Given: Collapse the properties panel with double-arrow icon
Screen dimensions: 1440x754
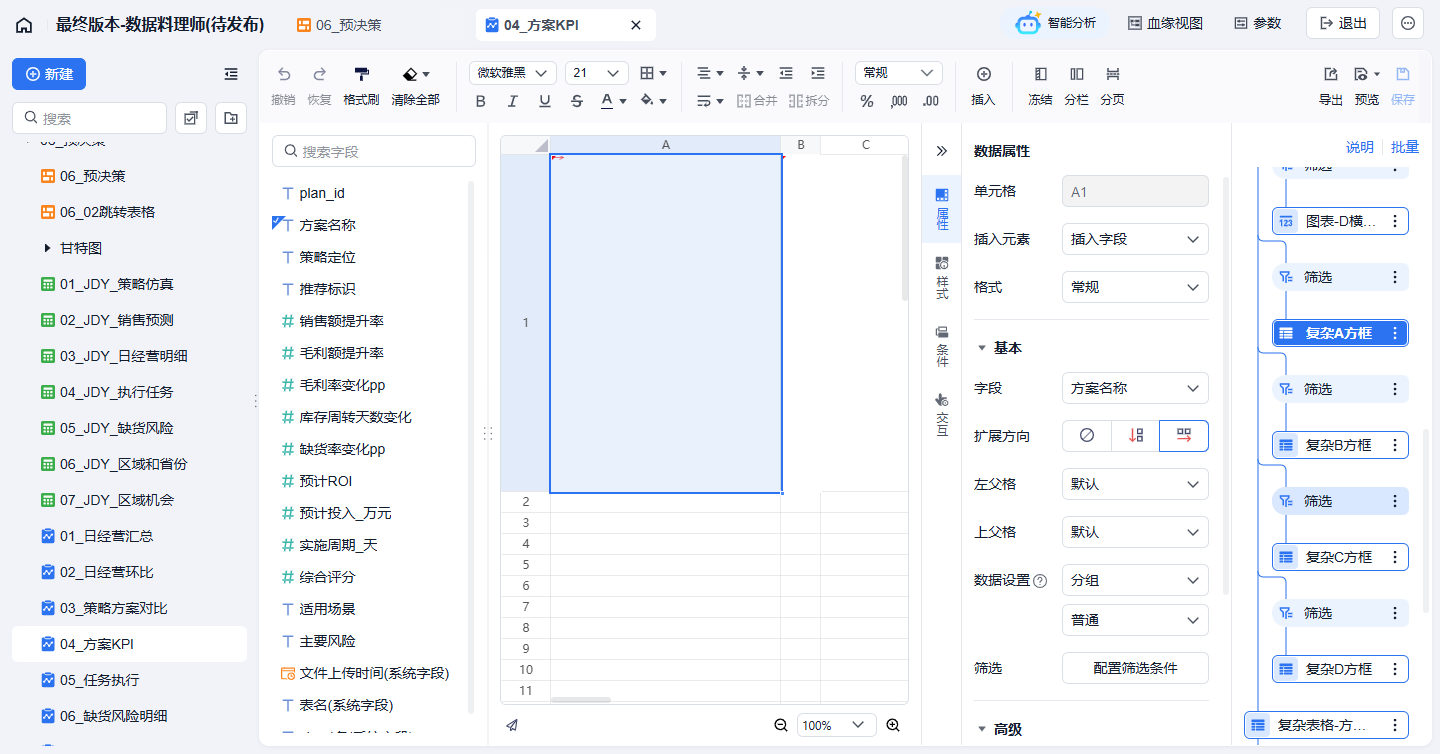Looking at the screenshot, I should 941,151.
